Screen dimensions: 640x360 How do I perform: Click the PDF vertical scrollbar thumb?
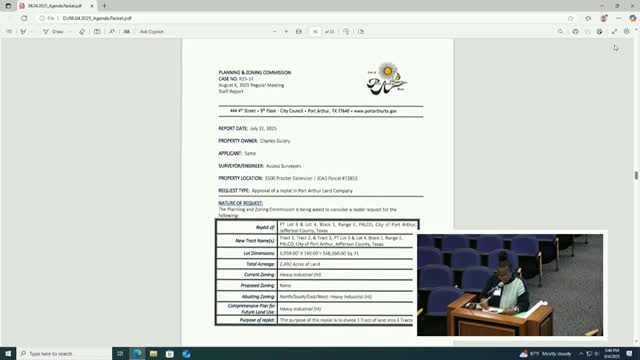pyautogui.click(x=636, y=175)
